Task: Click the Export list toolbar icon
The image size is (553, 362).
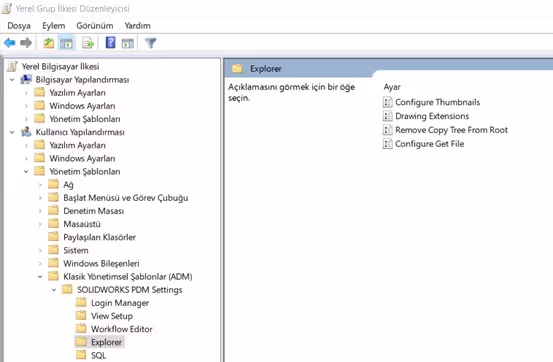Action: (88, 43)
